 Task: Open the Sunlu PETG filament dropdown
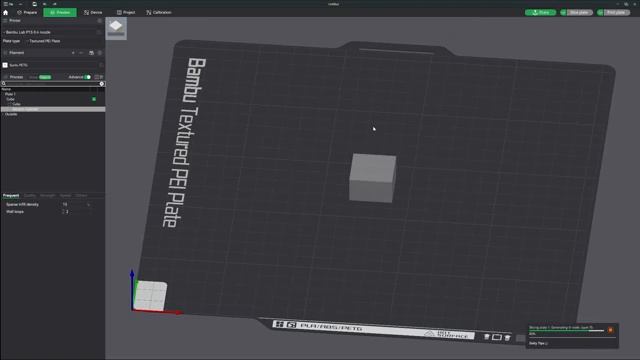pos(53,65)
